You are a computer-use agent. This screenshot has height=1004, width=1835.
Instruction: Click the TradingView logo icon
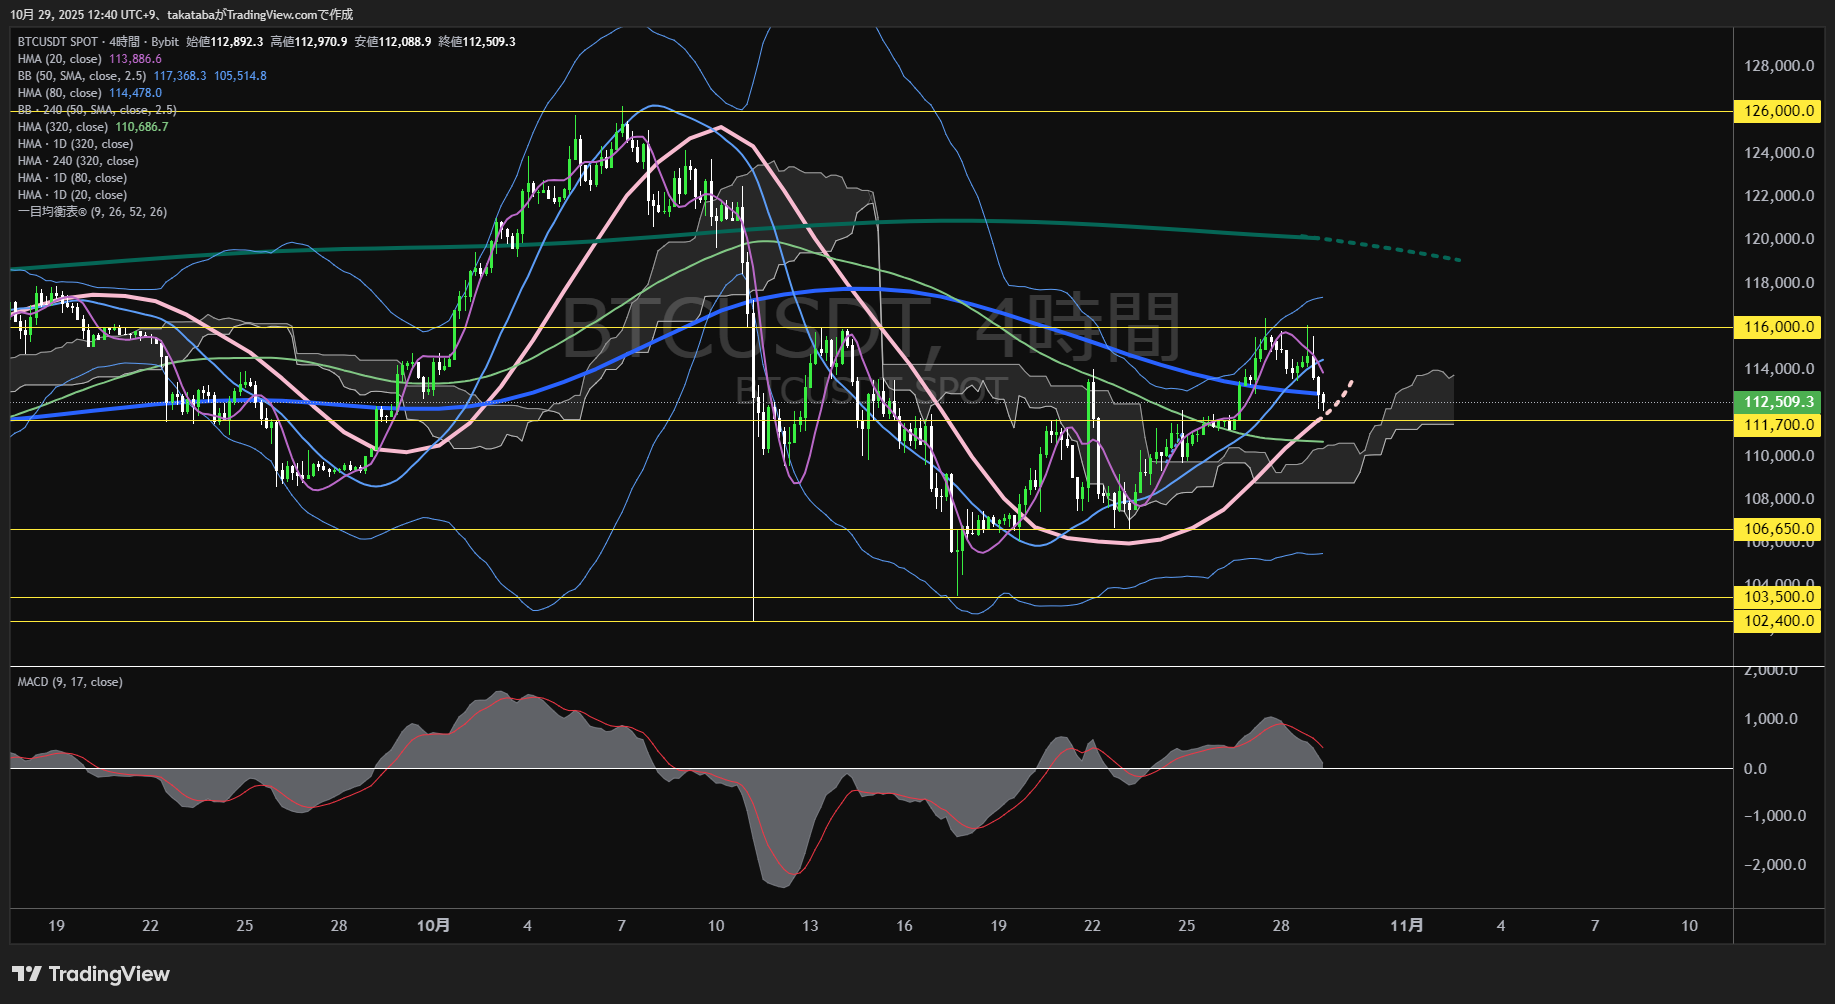(x=27, y=974)
